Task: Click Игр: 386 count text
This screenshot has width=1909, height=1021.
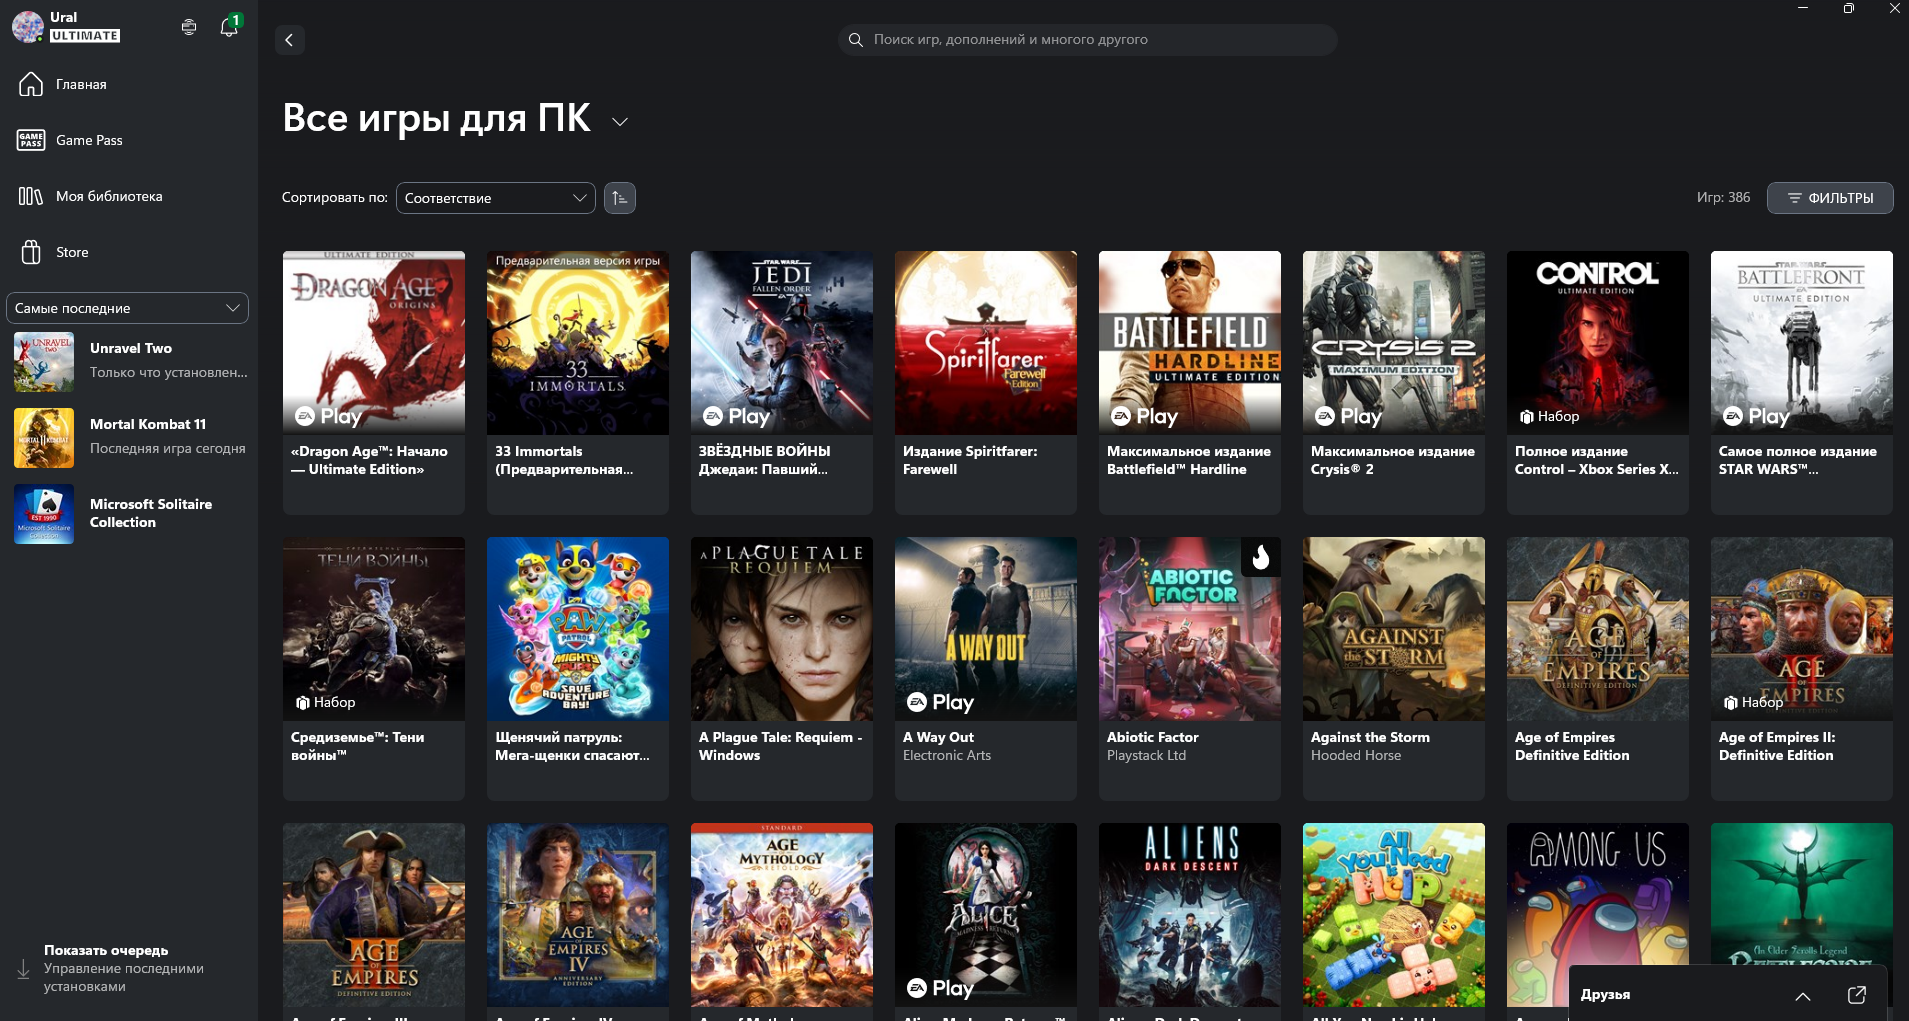Action: 1723,197
